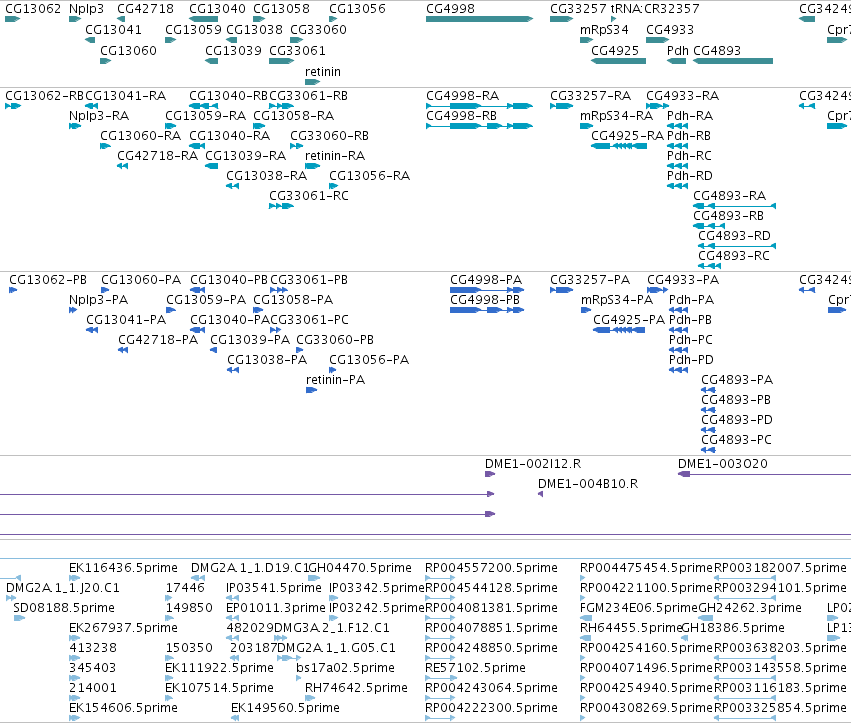Select the CG33061-RB transcript label

coord(308,96)
